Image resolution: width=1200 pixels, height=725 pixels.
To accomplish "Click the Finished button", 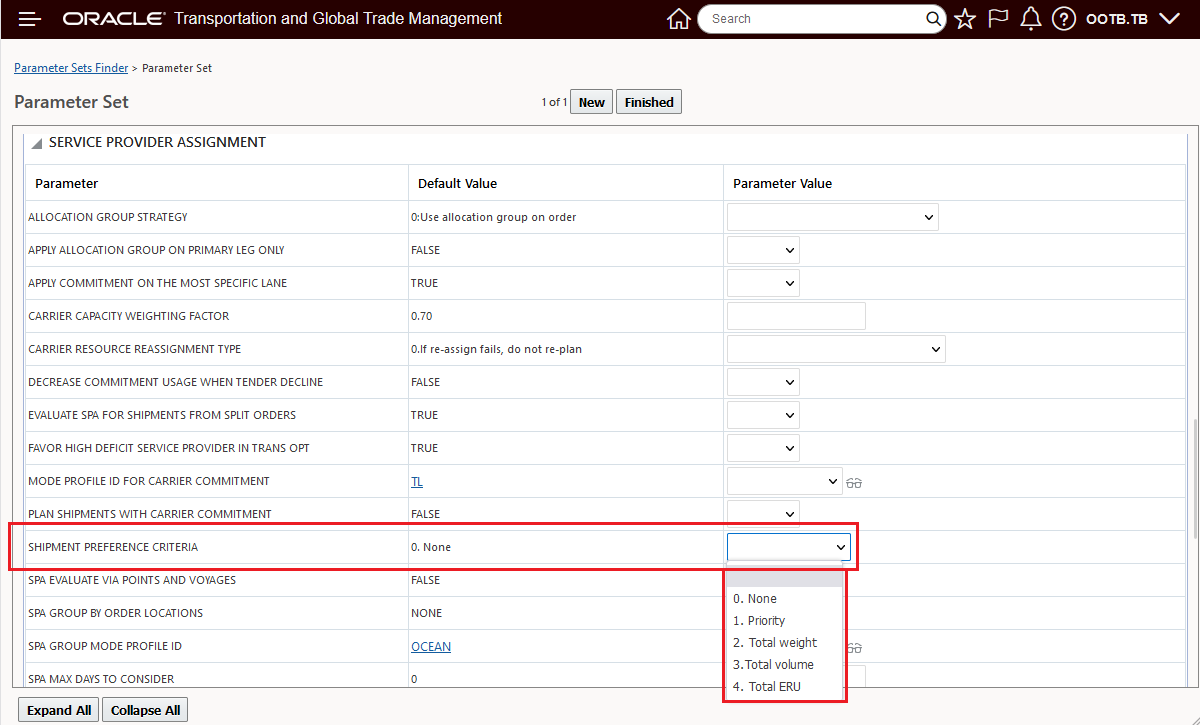I will click(649, 102).
